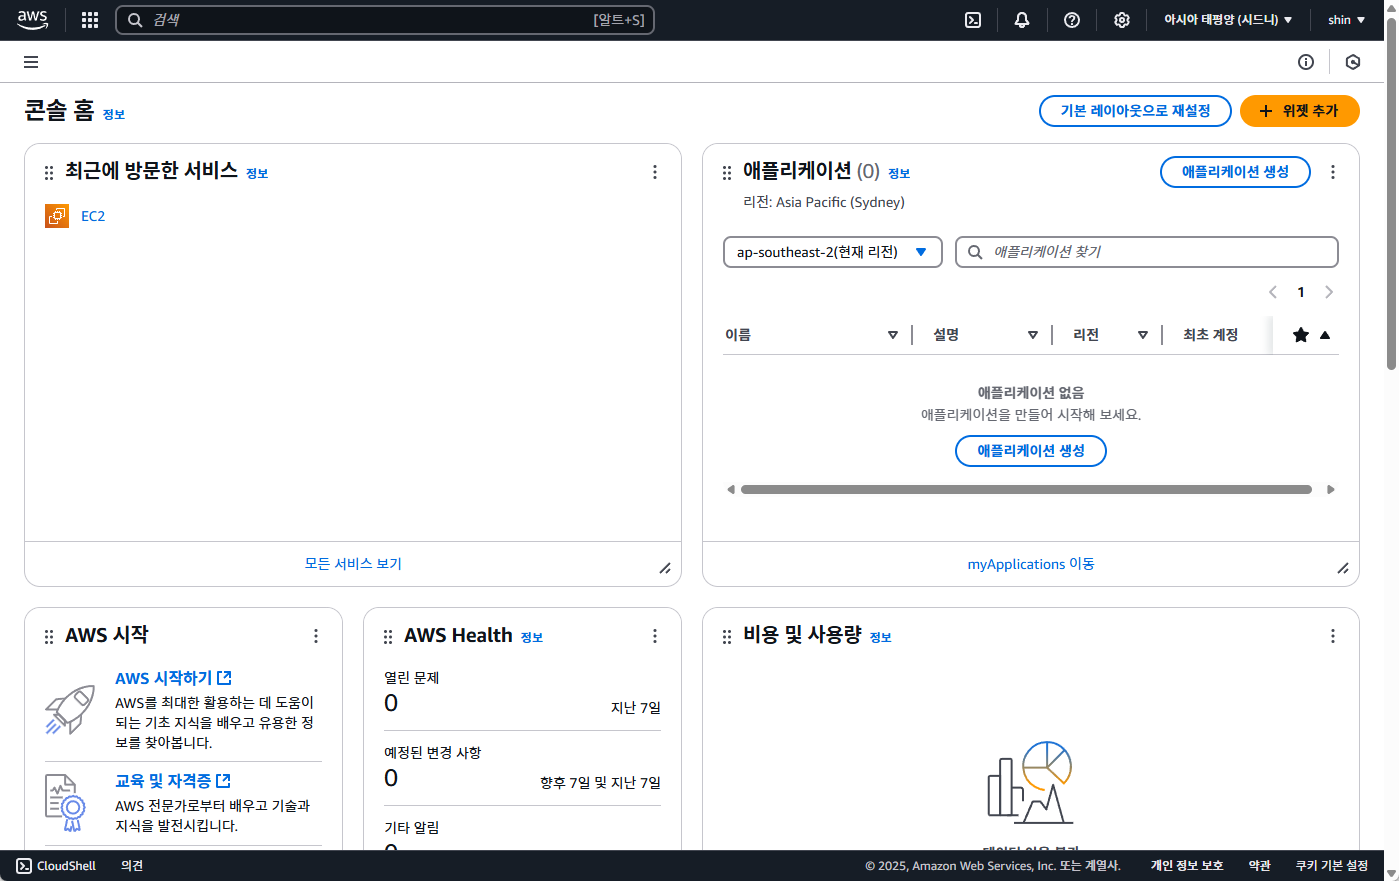Focus the top 검색 search field
The height and width of the screenshot is (881, 1399).
coord(385,20)
